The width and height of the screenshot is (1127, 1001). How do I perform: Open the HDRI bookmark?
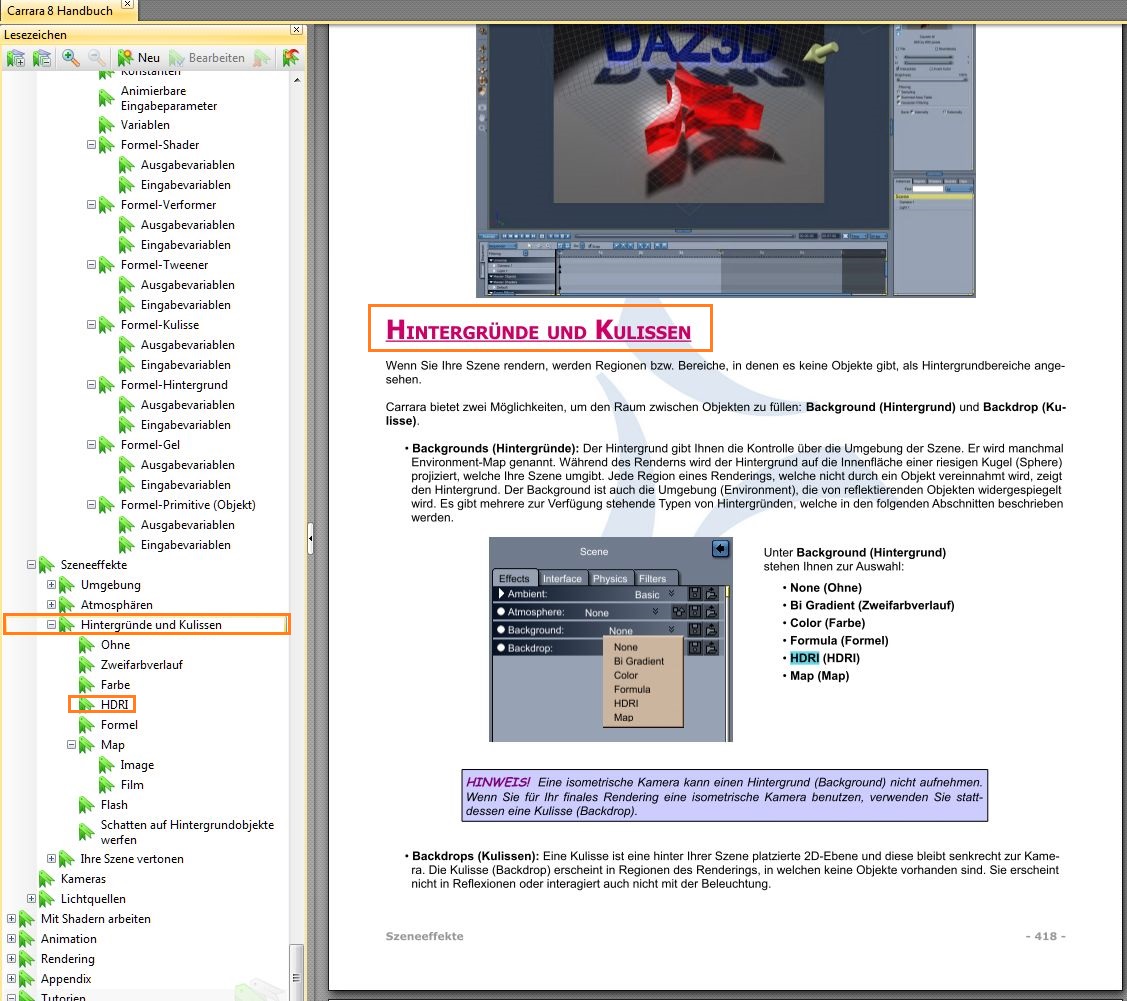click(114, 705)
